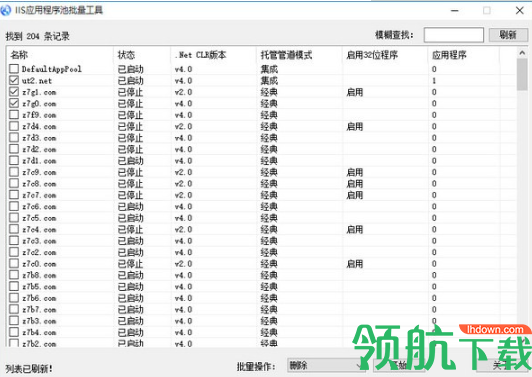Image resolution: width=532 pixels, height=377 pixels.
Task: Click the vertical scrollbar thumb
Action: coord(522,74)
